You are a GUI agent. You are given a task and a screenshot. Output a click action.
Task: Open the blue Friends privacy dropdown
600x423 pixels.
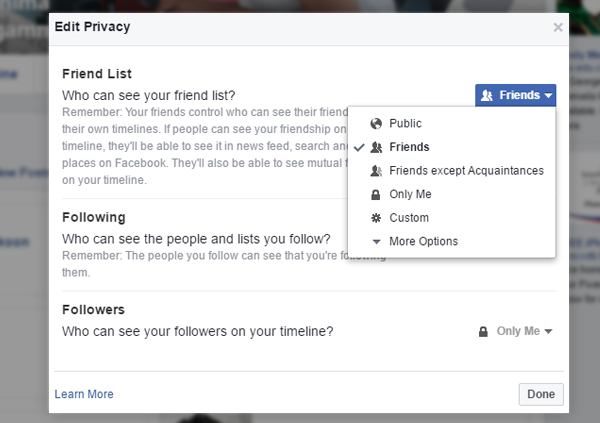(x=515, y=95)
